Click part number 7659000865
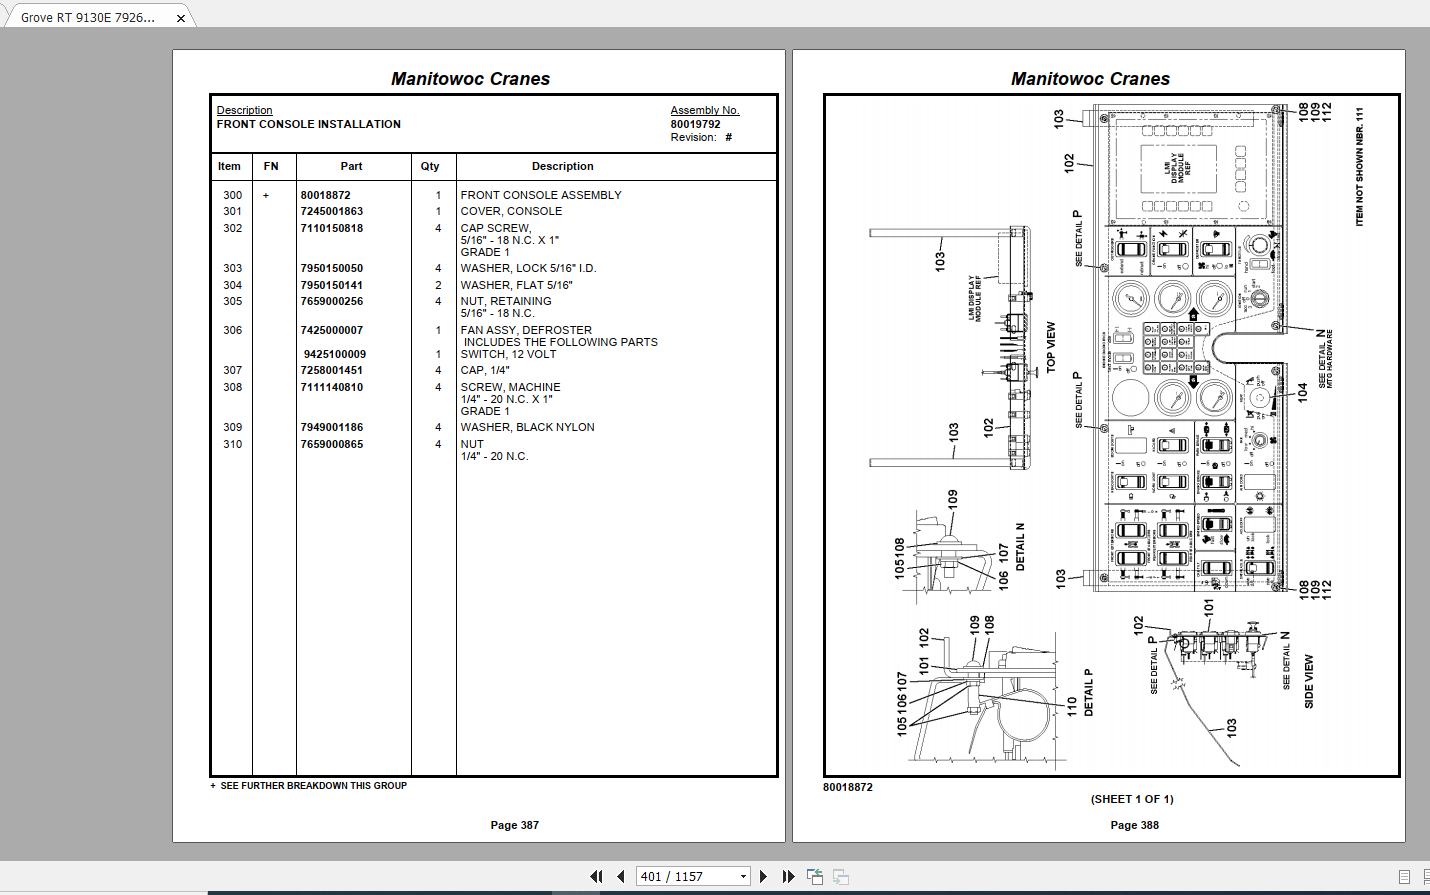 pyautogui.click(x=332, y=444)
